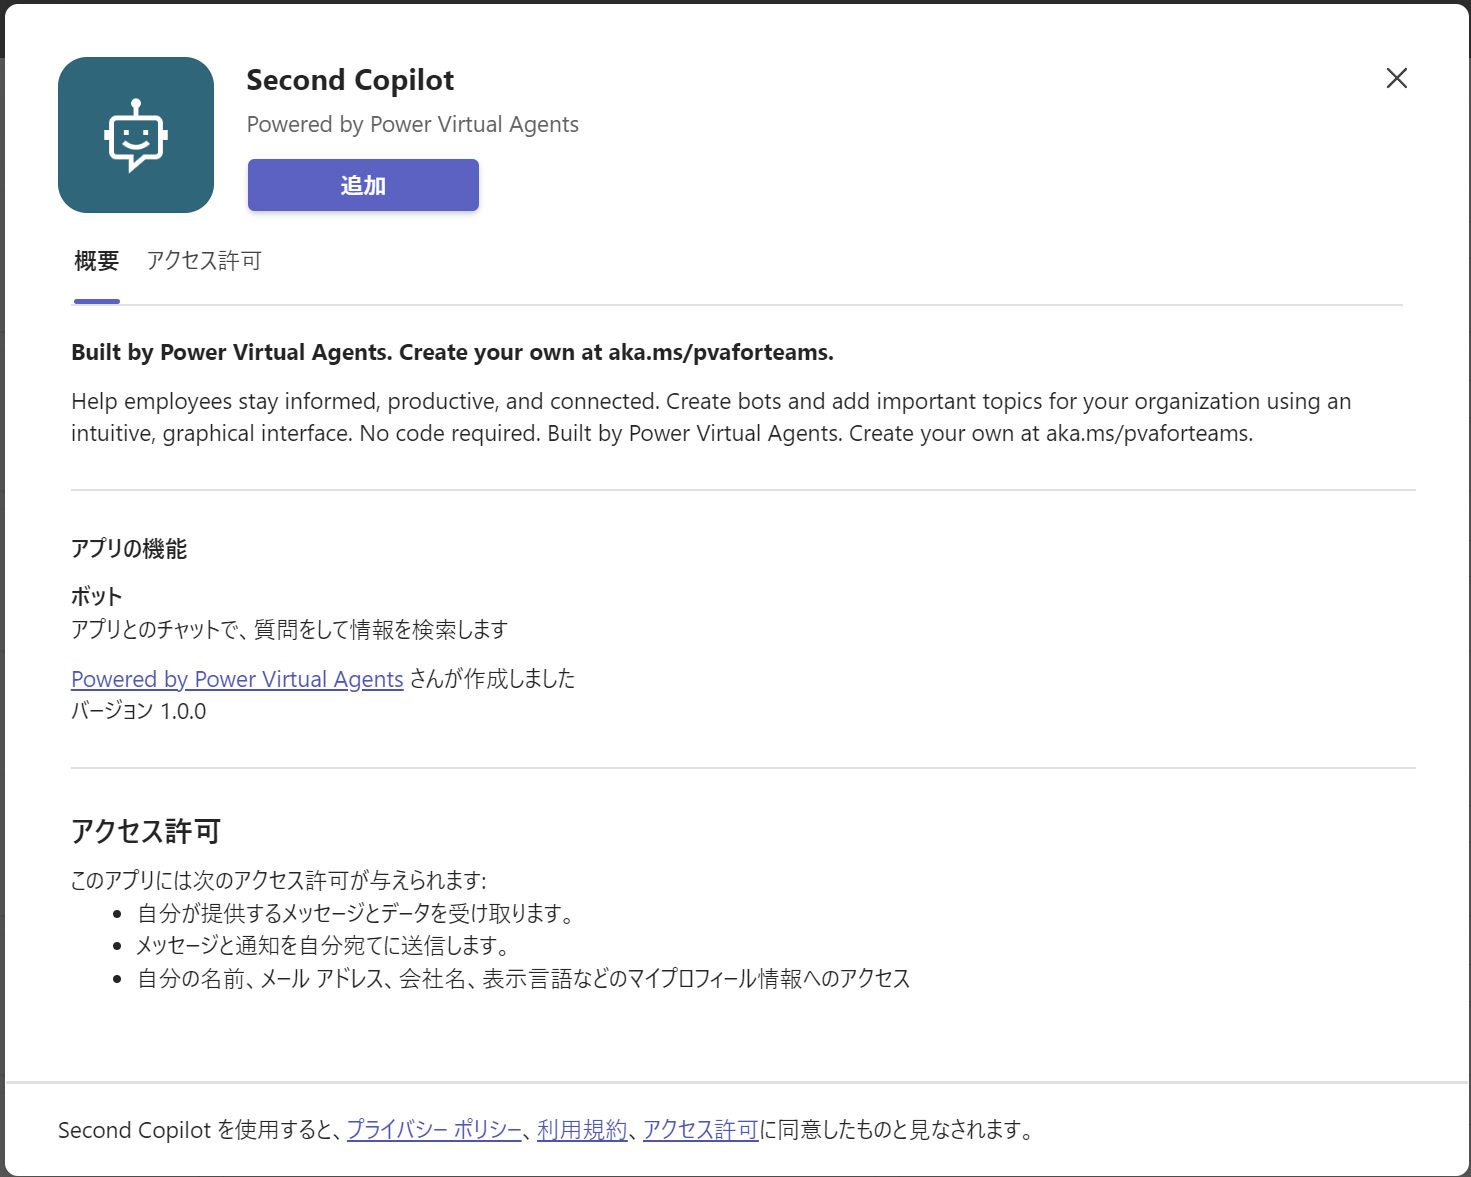Click the ボット label
This screenshot has width=1471, height=1177.
(x=96, y=596)
